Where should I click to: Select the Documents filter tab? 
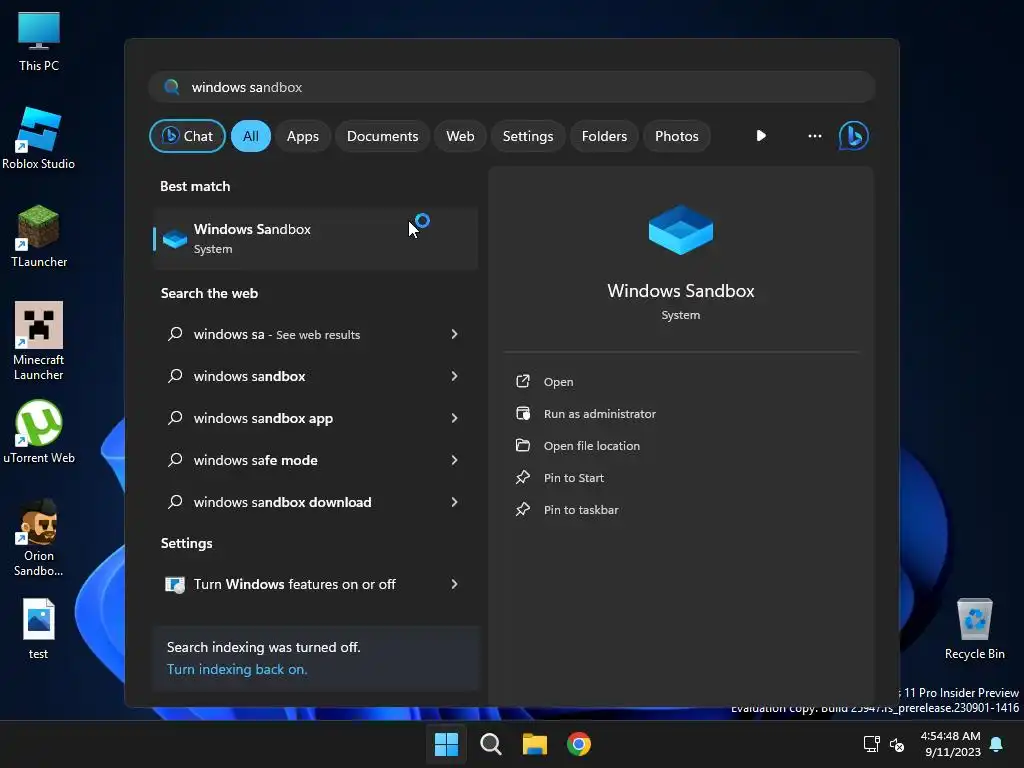click(383, 136)
